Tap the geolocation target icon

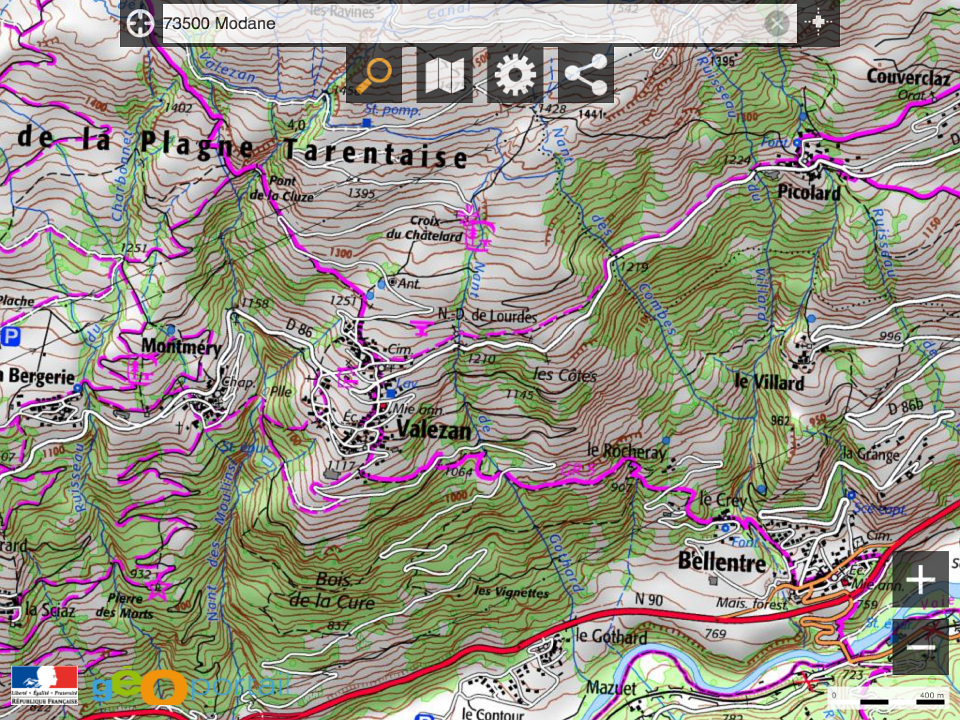[140, 23]
